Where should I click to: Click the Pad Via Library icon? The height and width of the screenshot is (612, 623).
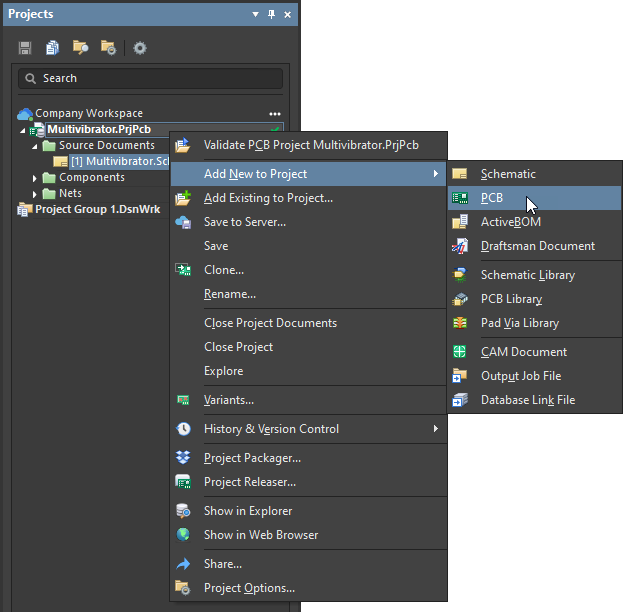pos(460,323)
